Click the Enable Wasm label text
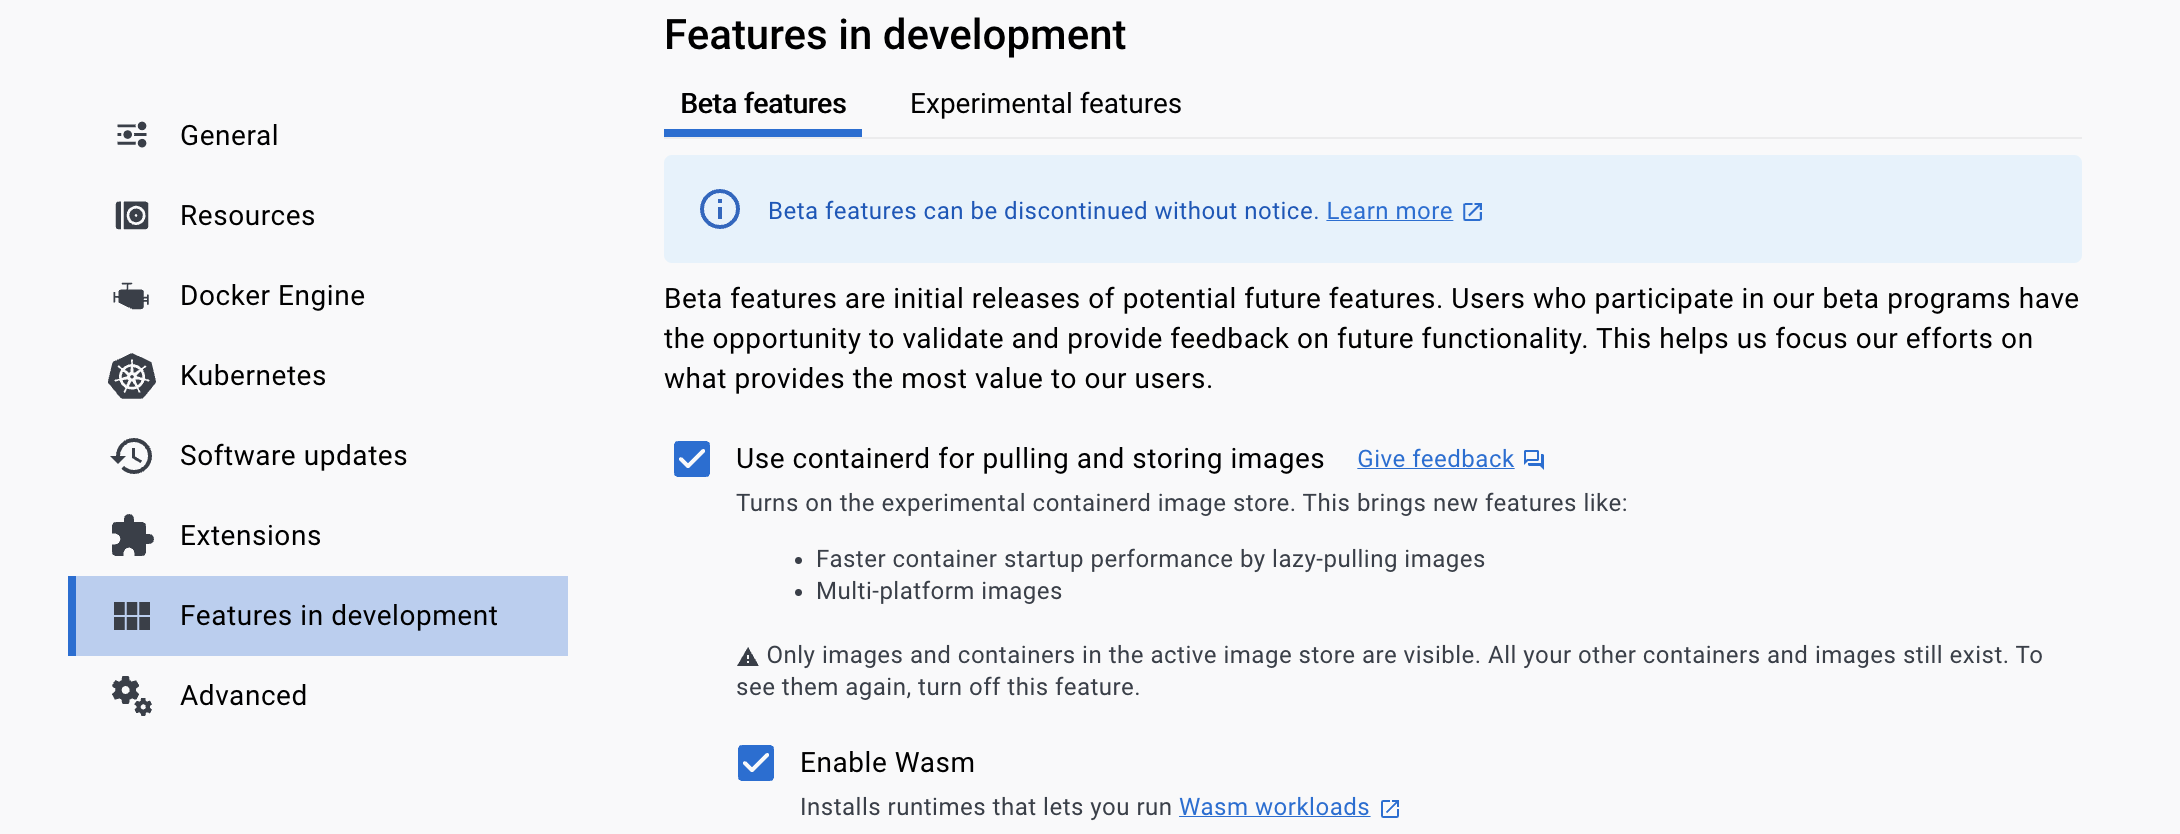 [x=887, y=763]
